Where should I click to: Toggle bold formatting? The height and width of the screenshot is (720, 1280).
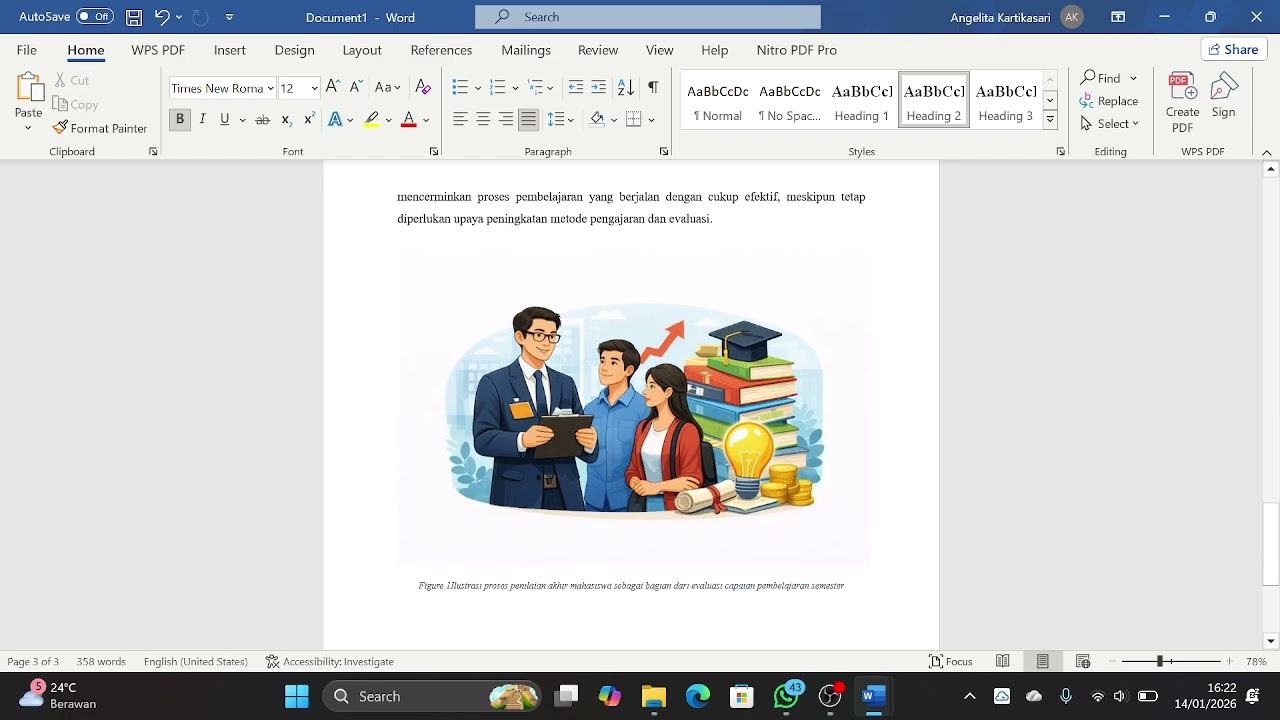[x=180, y=119]
